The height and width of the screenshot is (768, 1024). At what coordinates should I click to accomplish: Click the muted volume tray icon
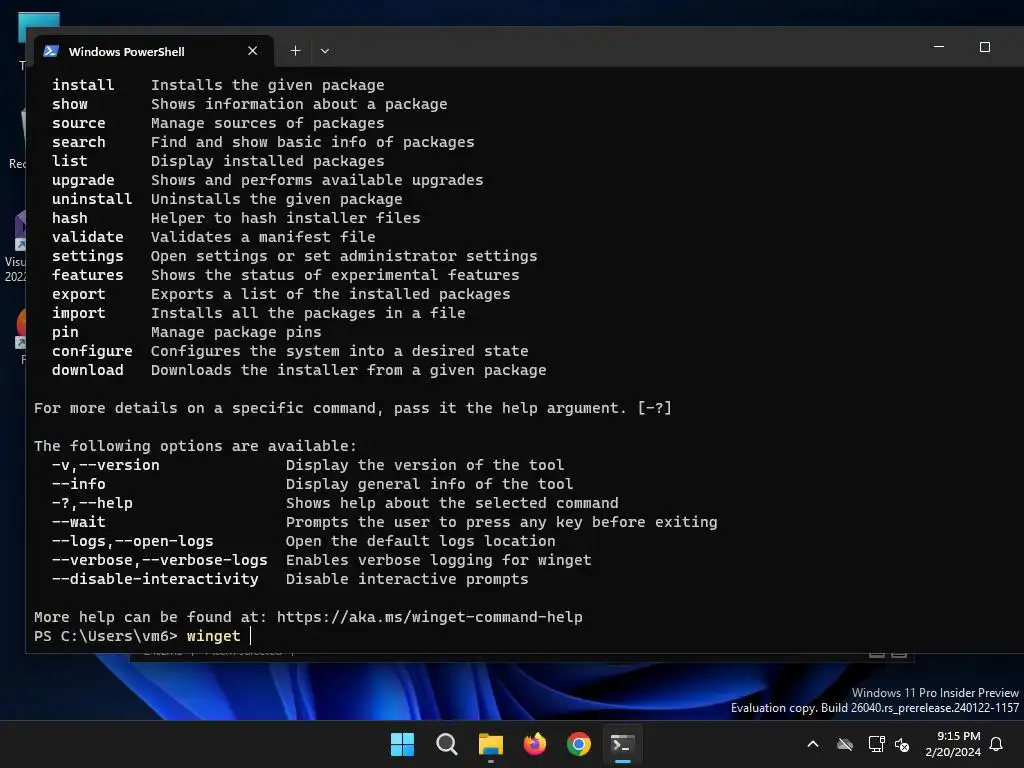(x=902, y=744)
